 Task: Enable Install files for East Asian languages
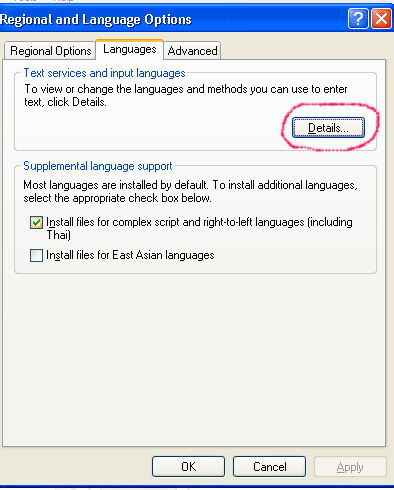[36, 255]
